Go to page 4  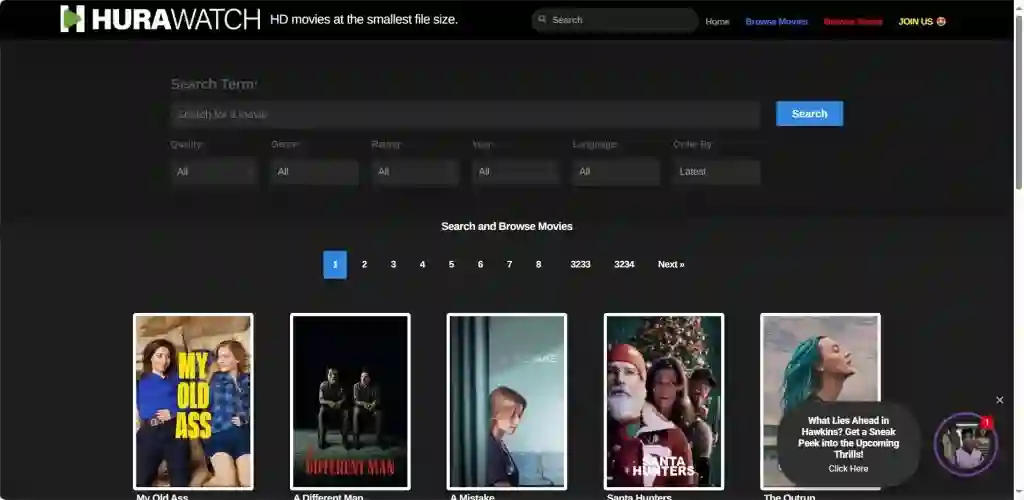pyautogui.click(x=423, y=264)
